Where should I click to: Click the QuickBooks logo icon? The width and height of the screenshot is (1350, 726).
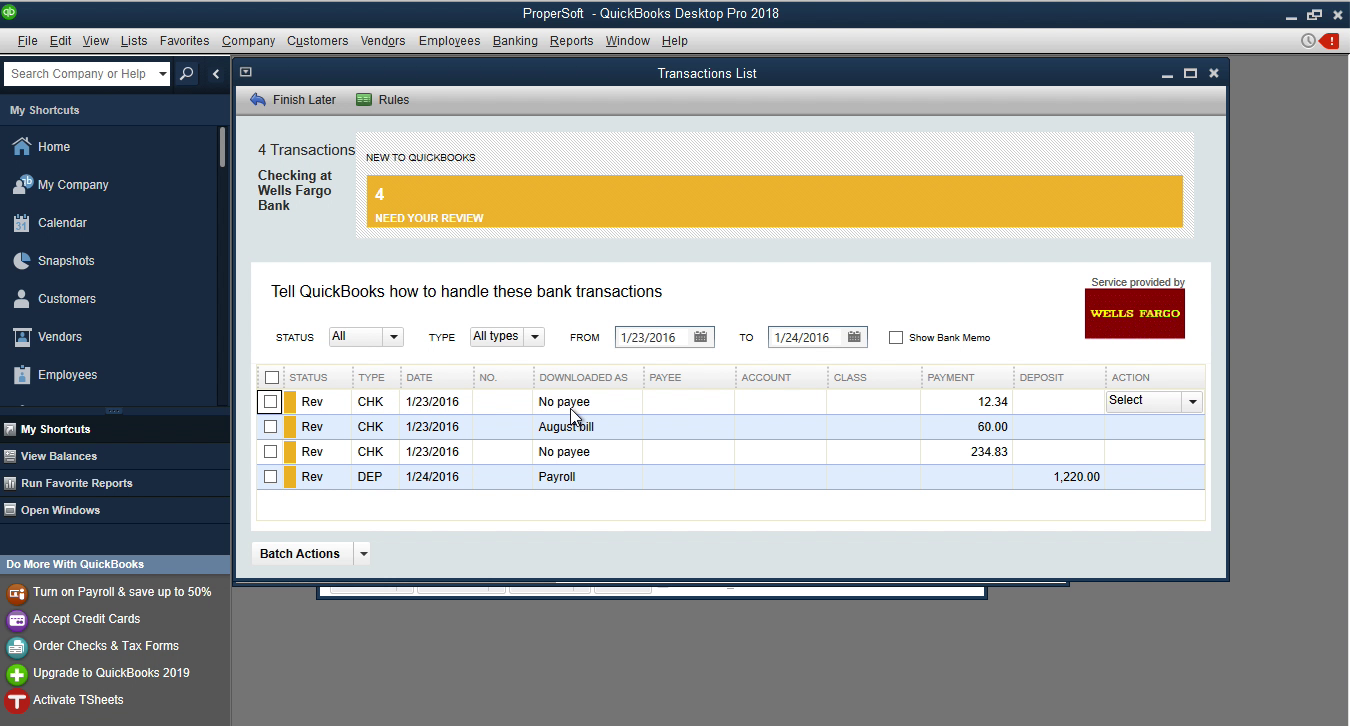8,13
